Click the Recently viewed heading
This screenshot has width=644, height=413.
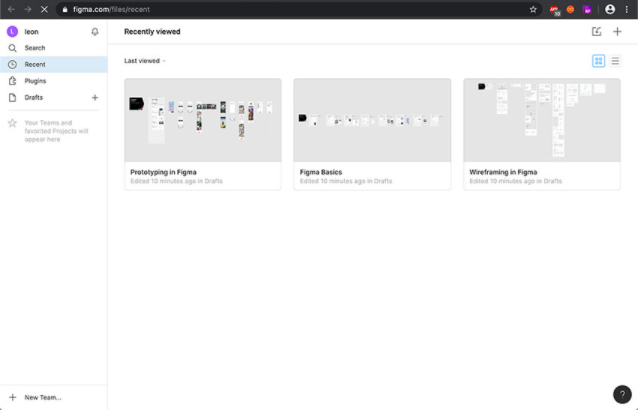click(x=153, y=32)
